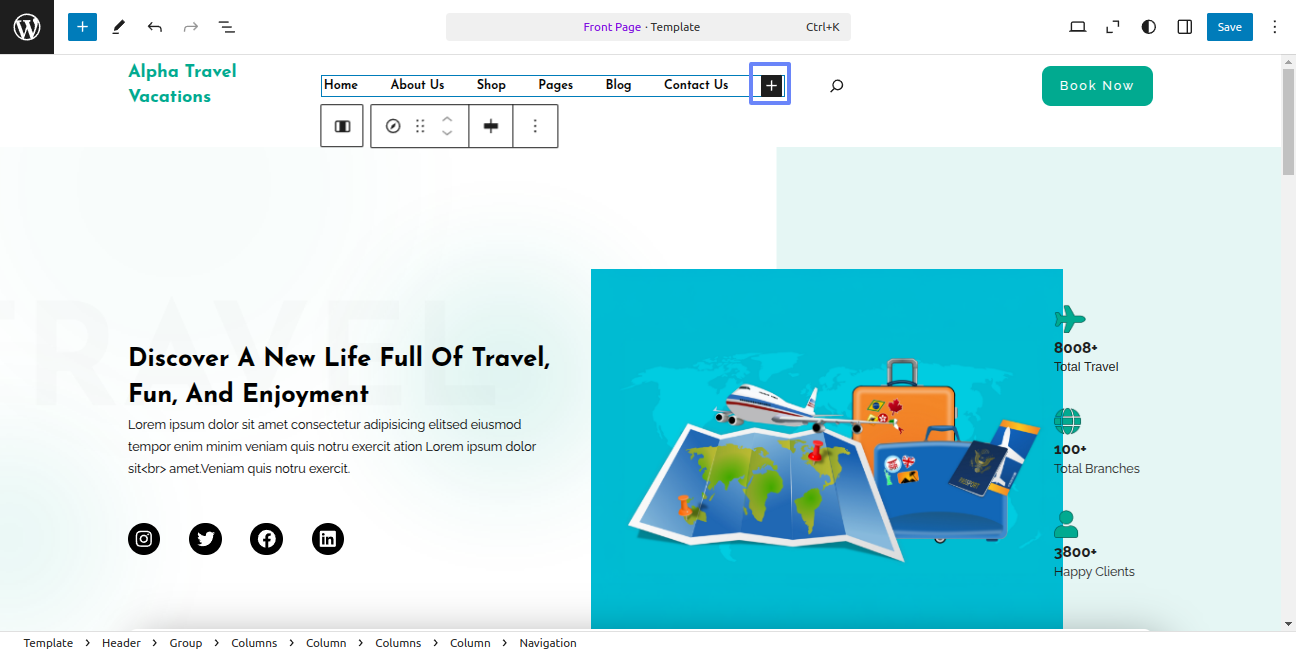
Task: Click Navigation in the breadcrumb
Action: coord(548,643)
